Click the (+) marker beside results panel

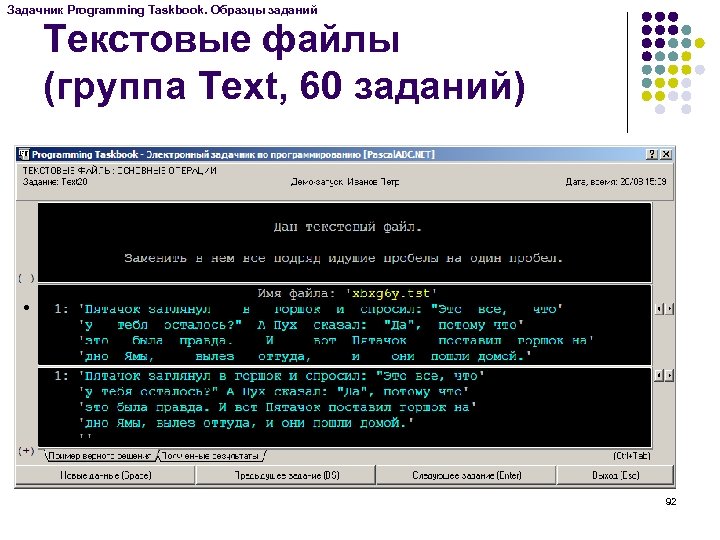point(26,451)
